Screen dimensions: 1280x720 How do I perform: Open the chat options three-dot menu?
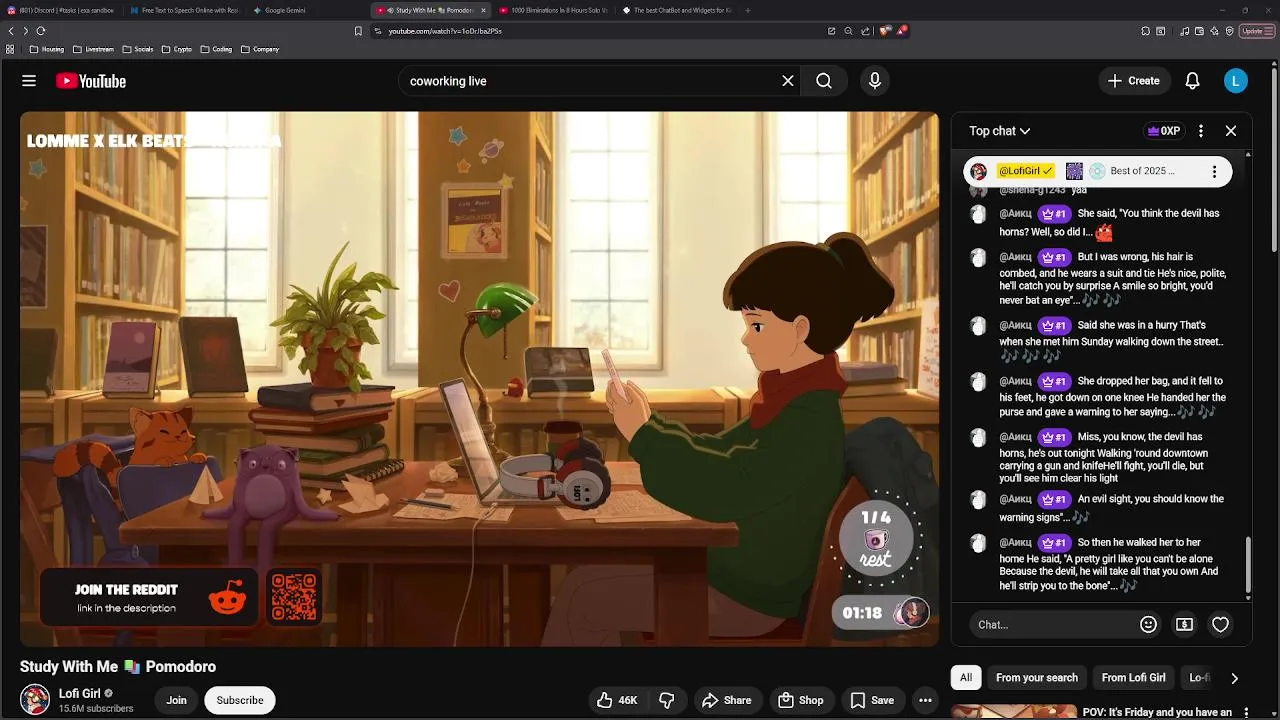[x=1201, y=131]
